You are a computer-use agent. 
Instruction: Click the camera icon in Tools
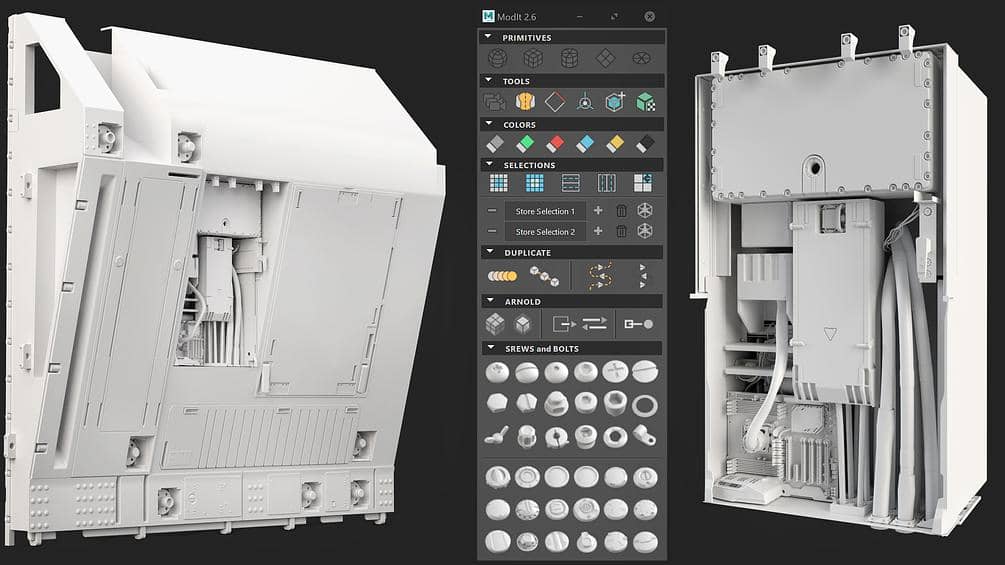(x=493, y=101)
